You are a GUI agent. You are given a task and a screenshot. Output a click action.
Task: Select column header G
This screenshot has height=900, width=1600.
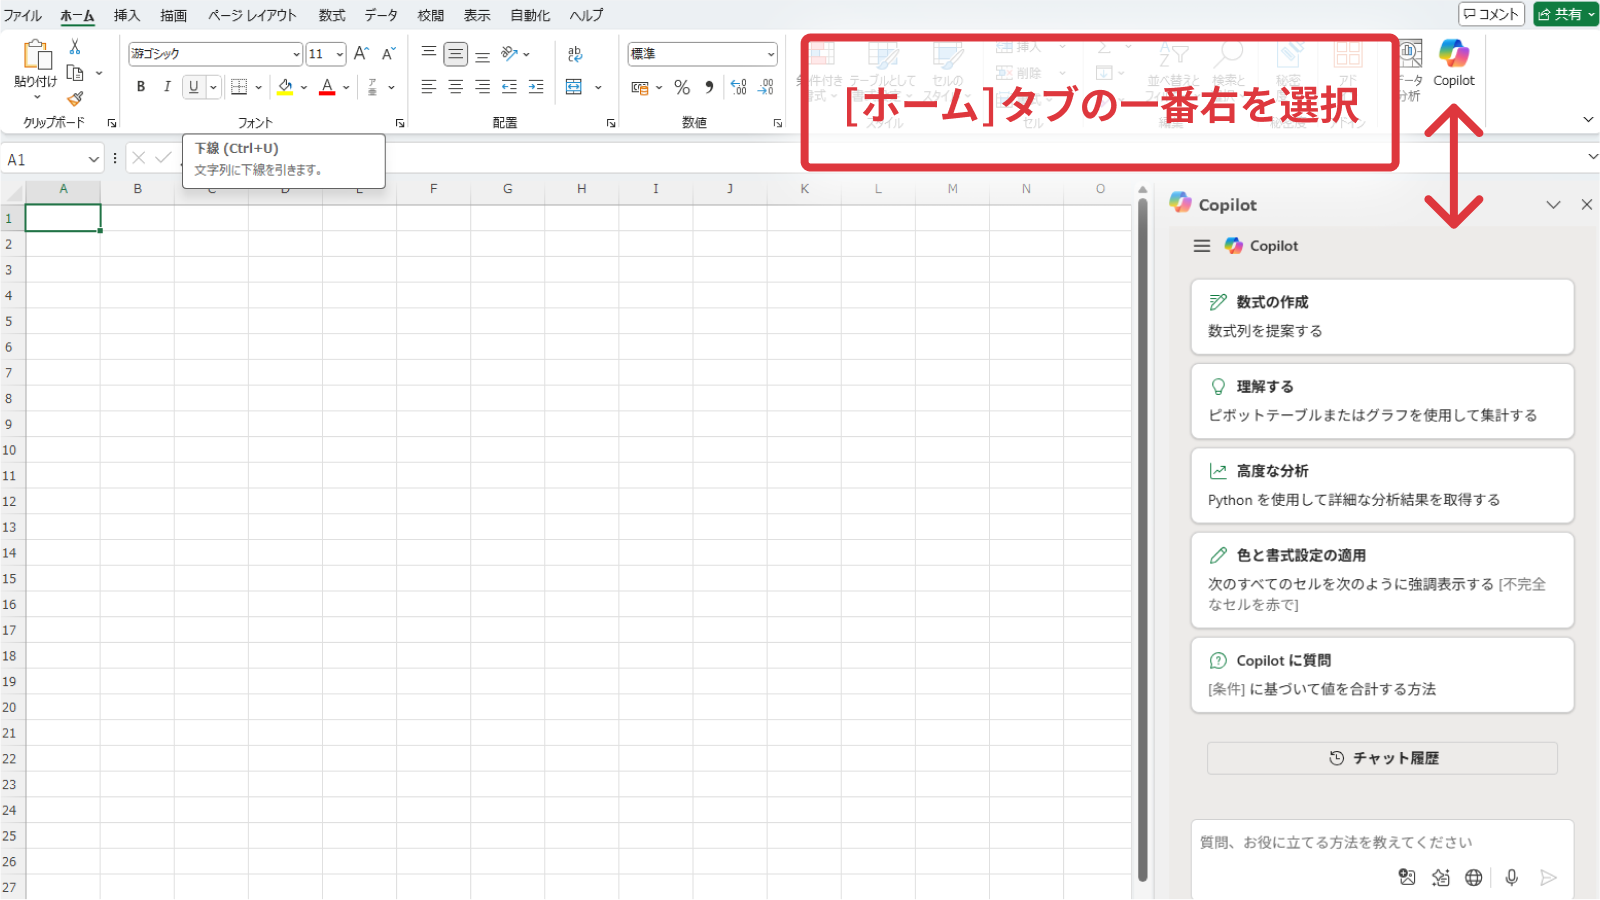click(x=508, y=189)
